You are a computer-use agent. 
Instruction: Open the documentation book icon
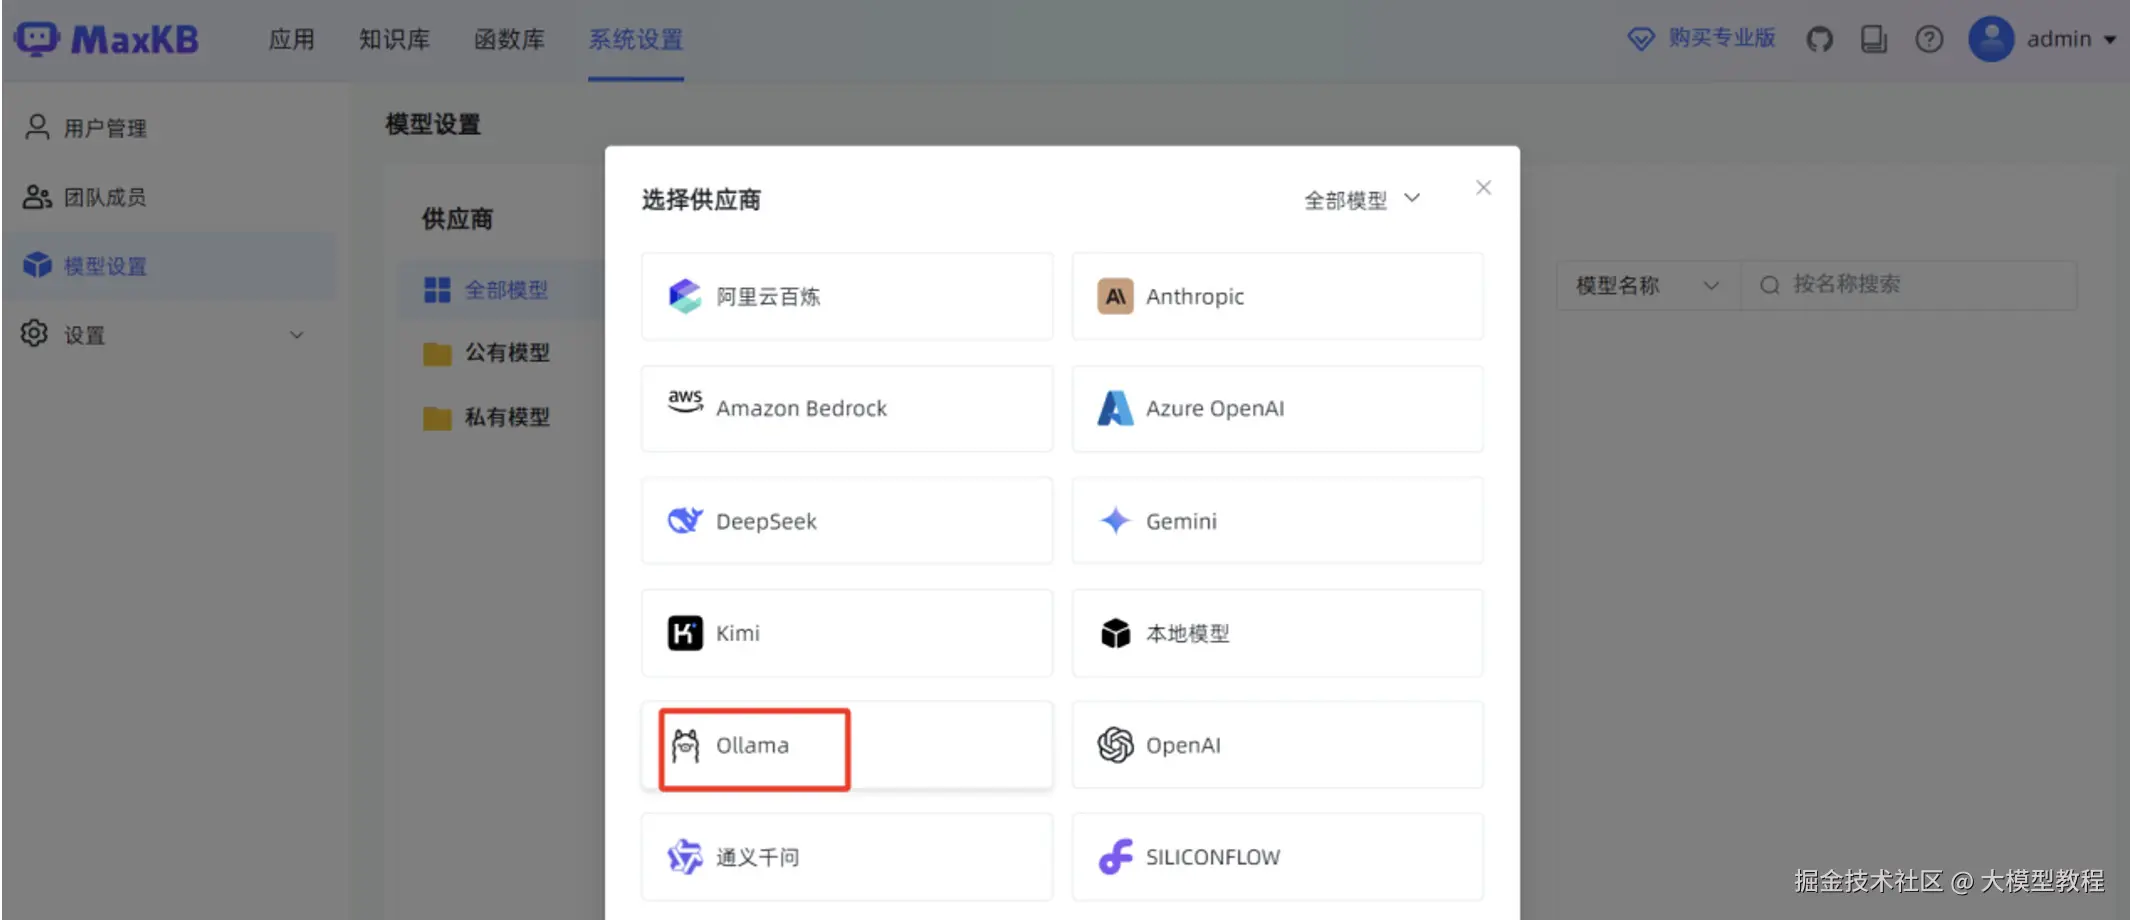click(1873, 39)
